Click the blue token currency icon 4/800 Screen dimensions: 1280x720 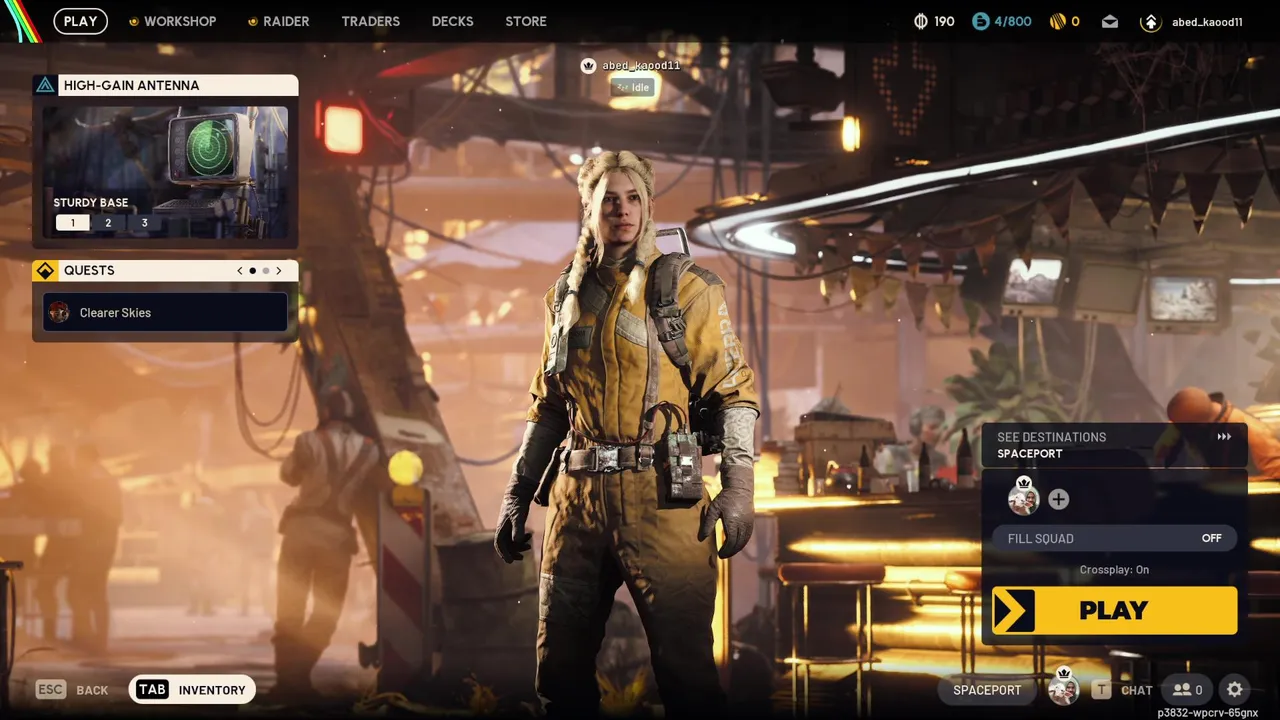(981, 21)
